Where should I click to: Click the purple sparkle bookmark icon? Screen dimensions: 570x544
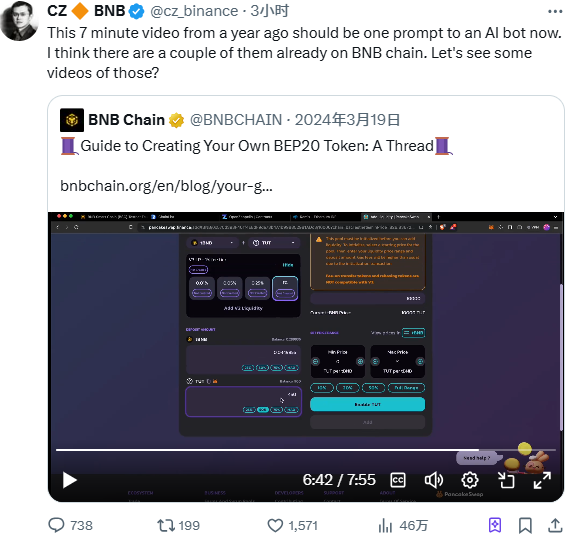click(495, 525)
